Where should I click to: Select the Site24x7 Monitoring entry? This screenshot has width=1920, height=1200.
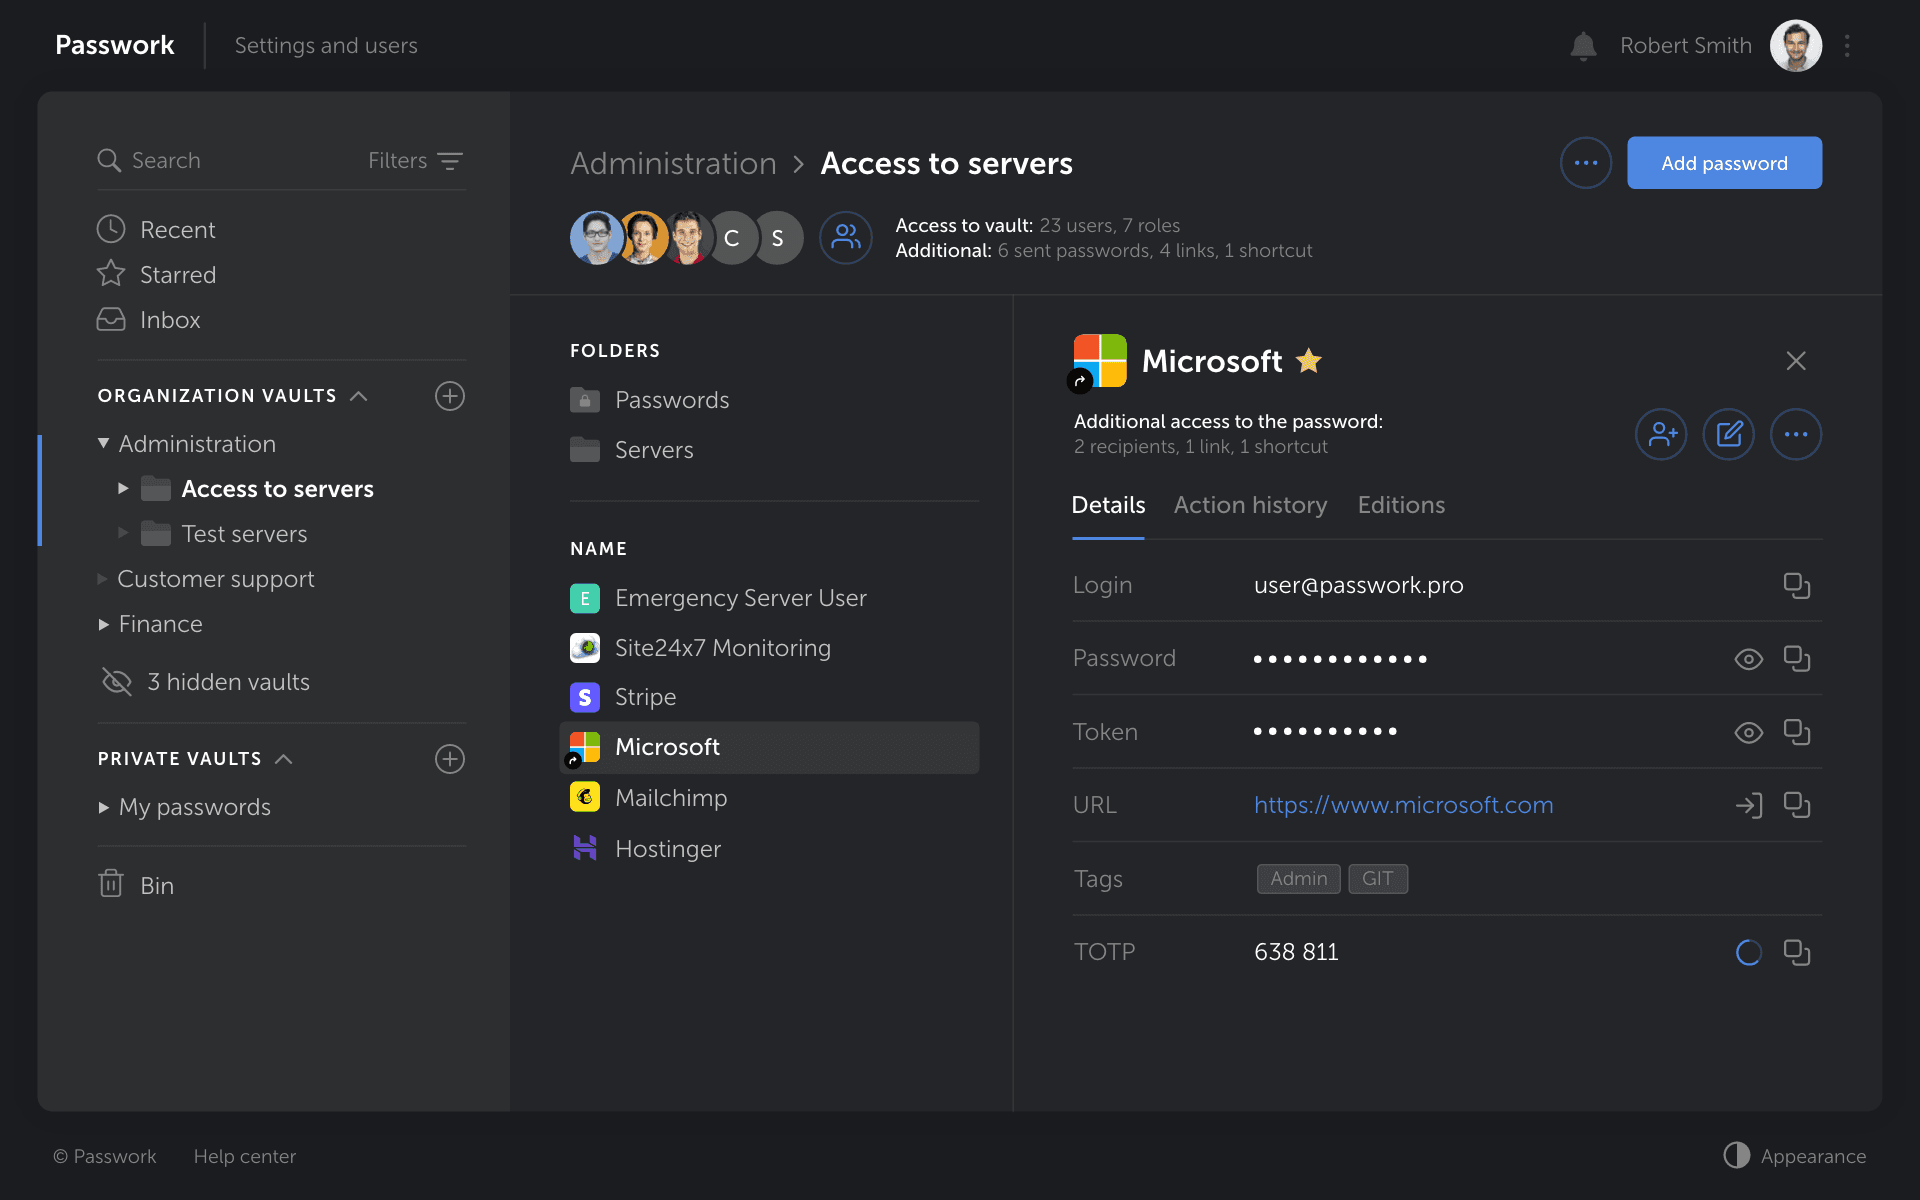769,648
